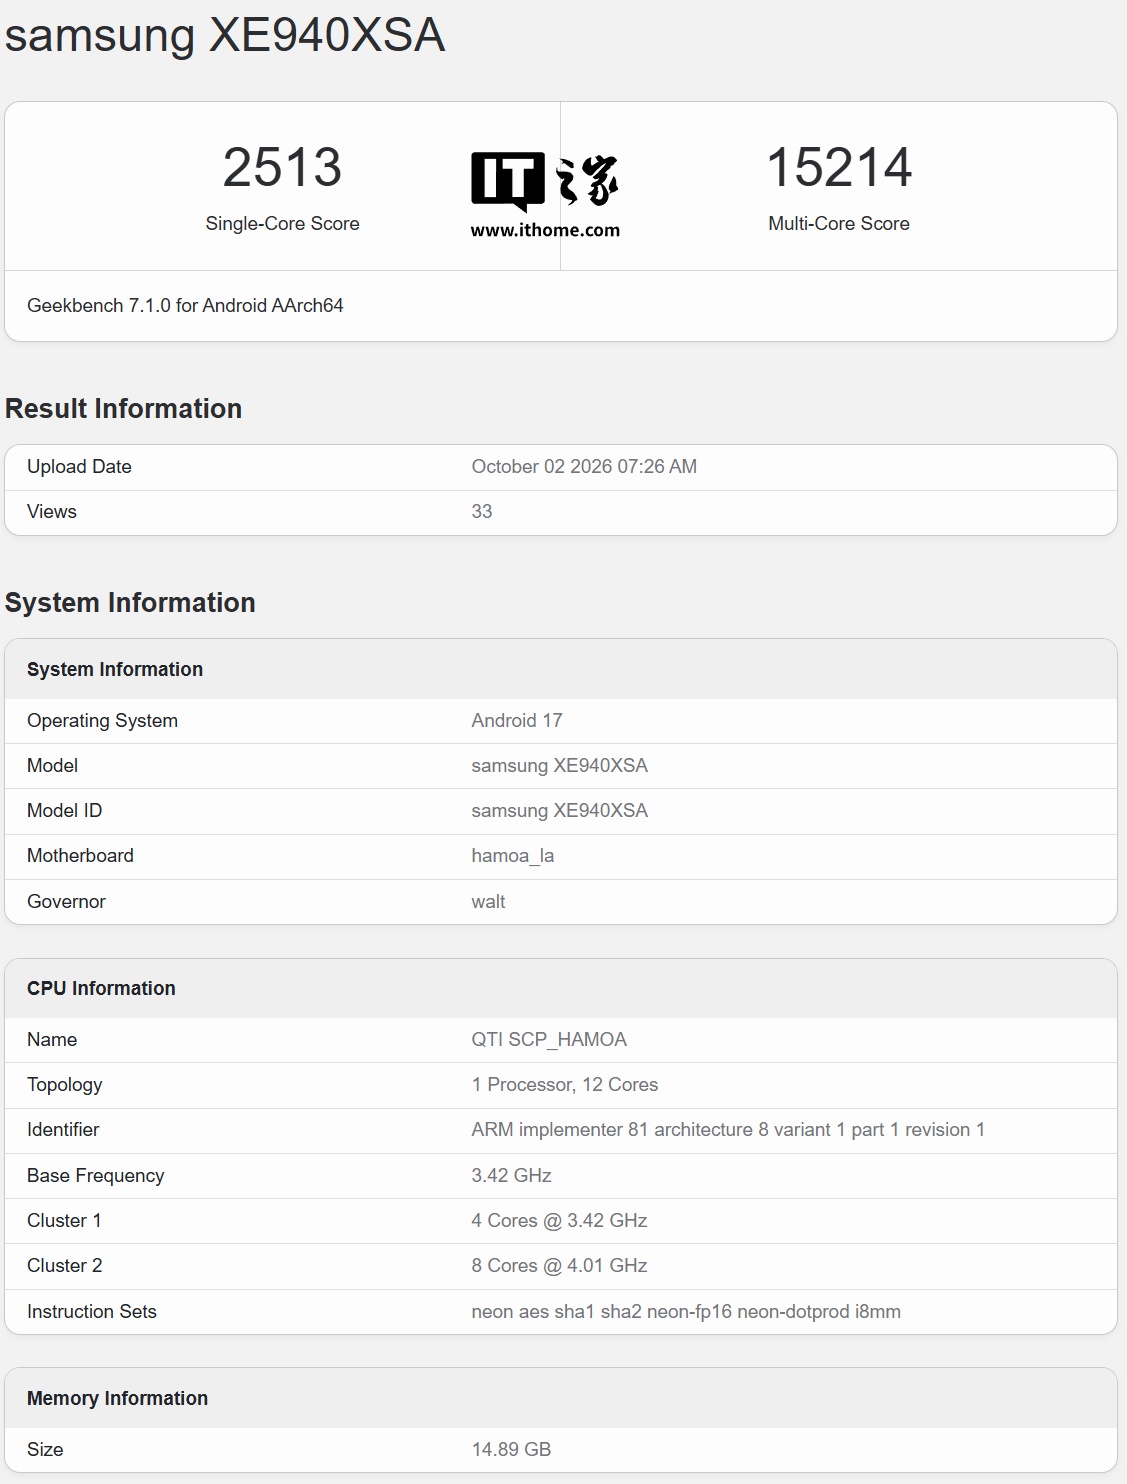
Task: Click the Model value samsung XE940XSA
Action: [559, 766]
